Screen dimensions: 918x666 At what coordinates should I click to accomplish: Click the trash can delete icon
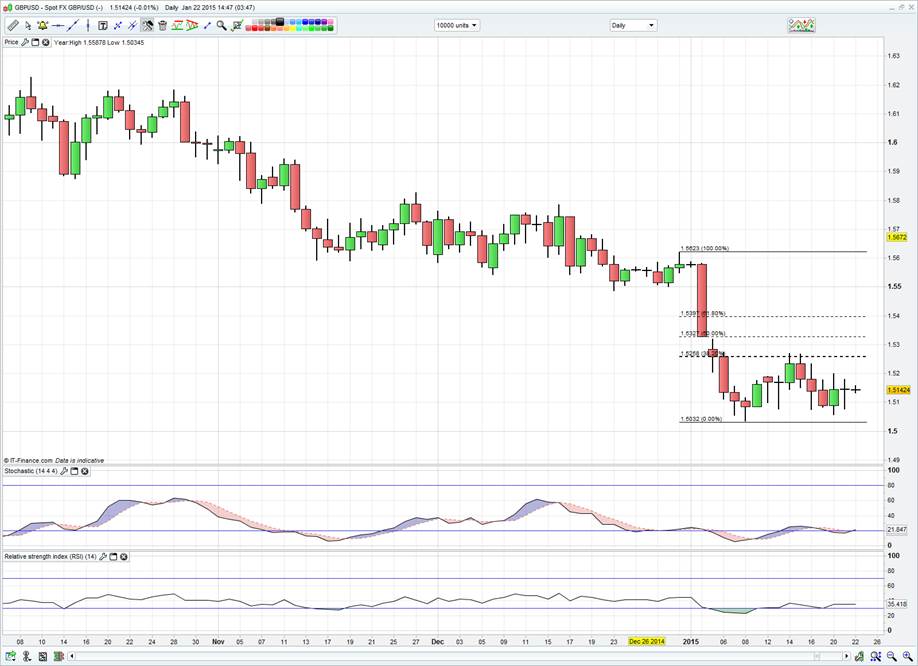163,25
